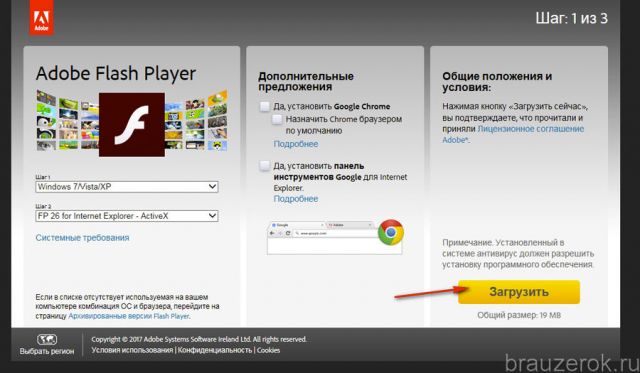Click the world map region icon
The image size is (640, 373).
[47, 340]
